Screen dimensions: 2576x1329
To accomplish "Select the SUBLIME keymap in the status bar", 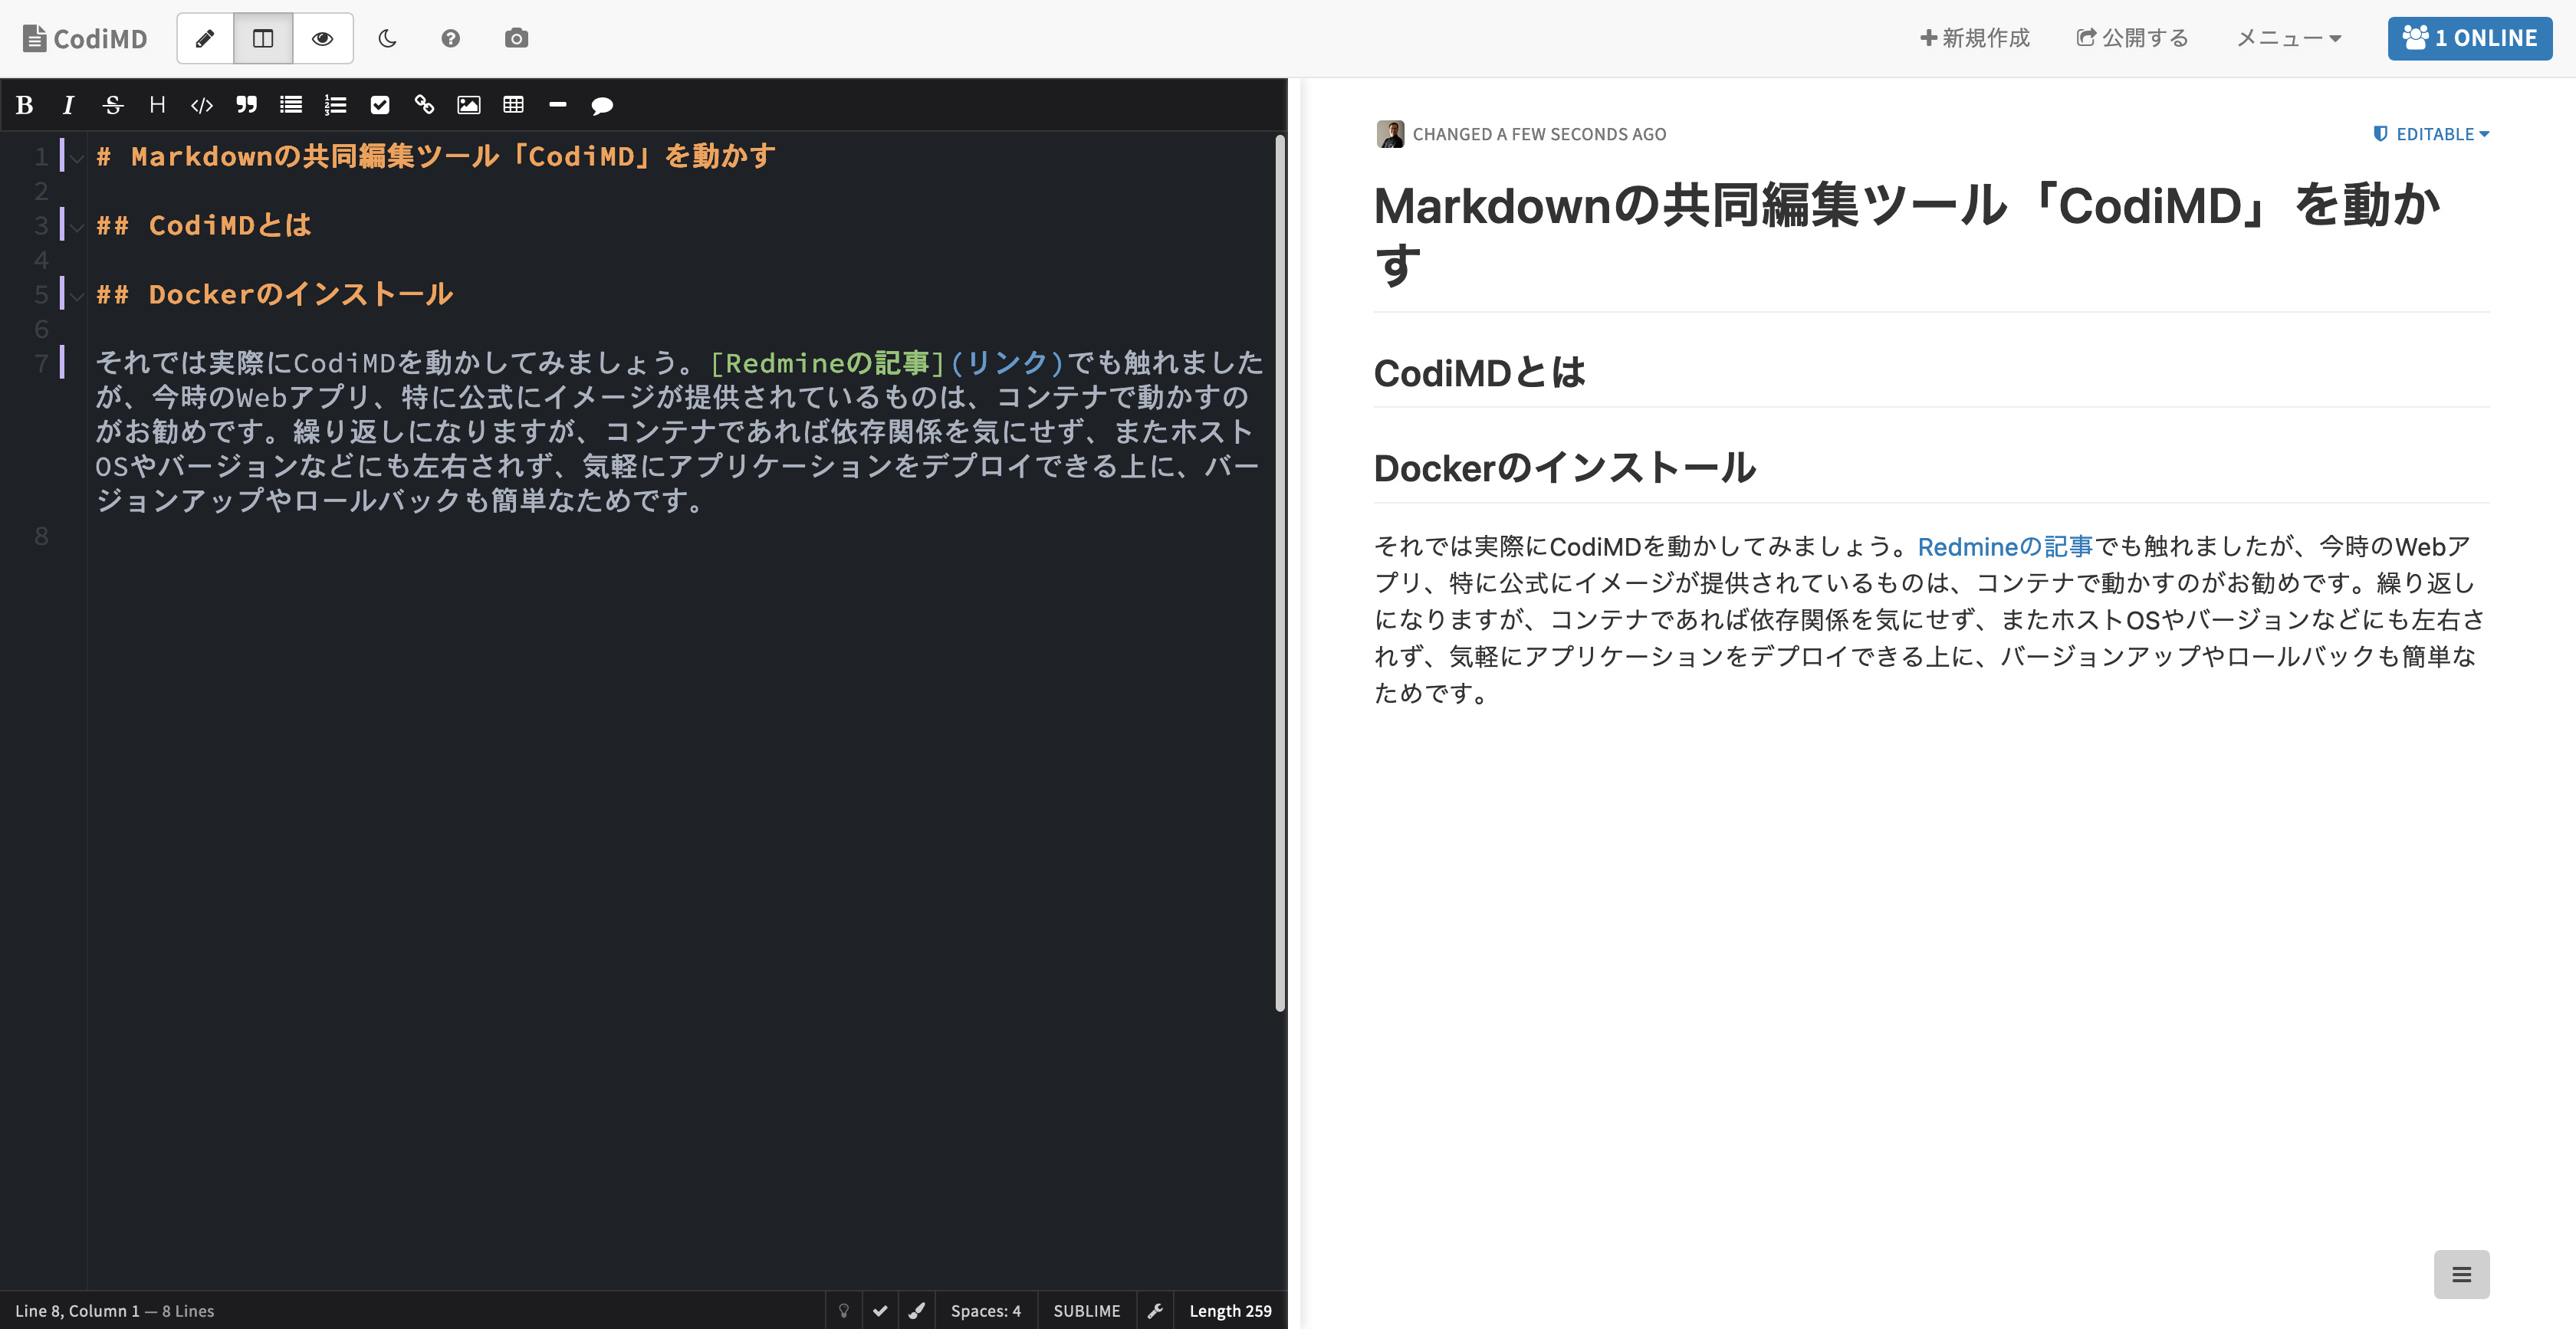I will (x=1087, y=1310).
